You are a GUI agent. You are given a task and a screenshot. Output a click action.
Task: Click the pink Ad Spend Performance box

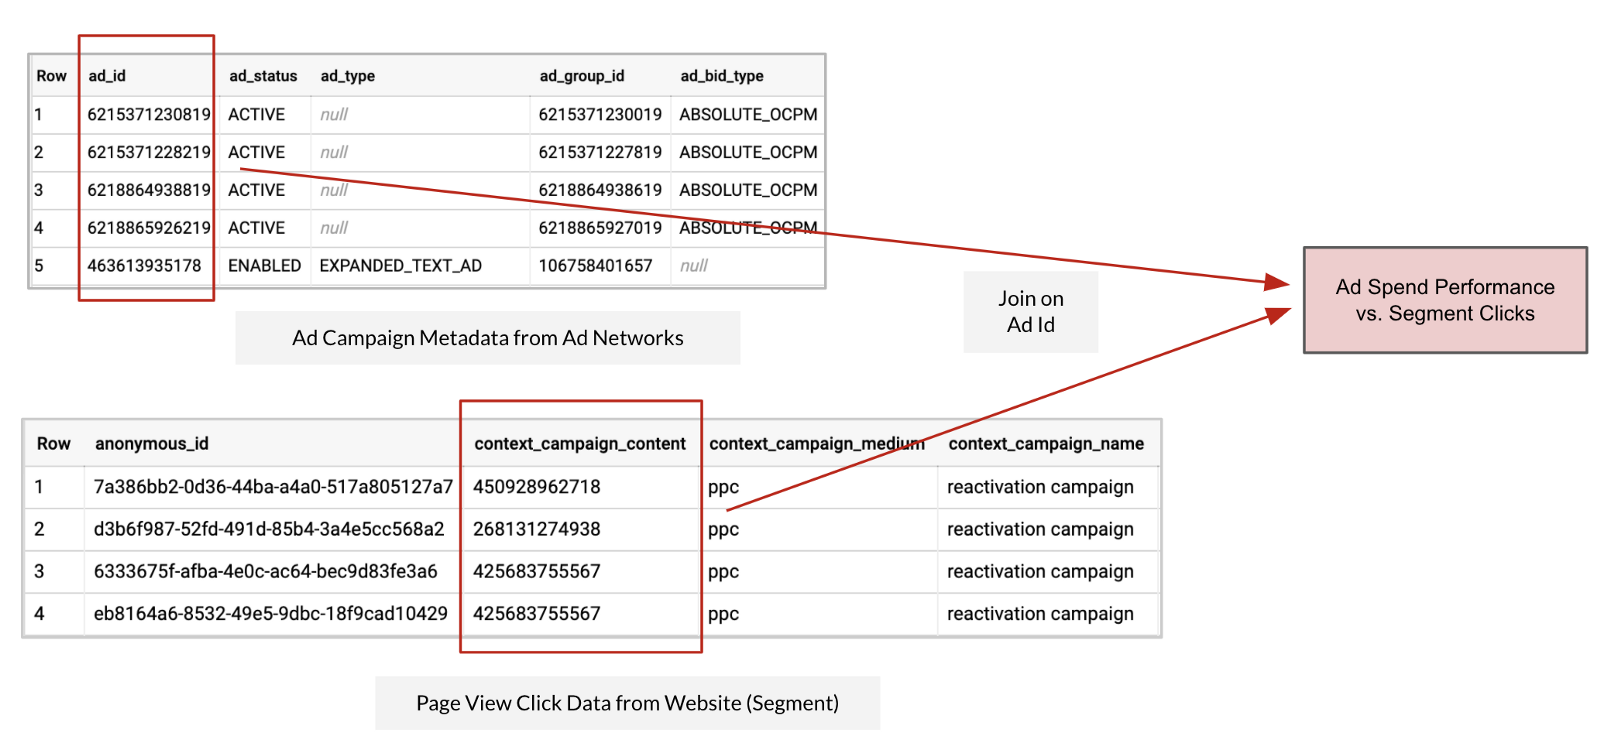[1444, 300]
